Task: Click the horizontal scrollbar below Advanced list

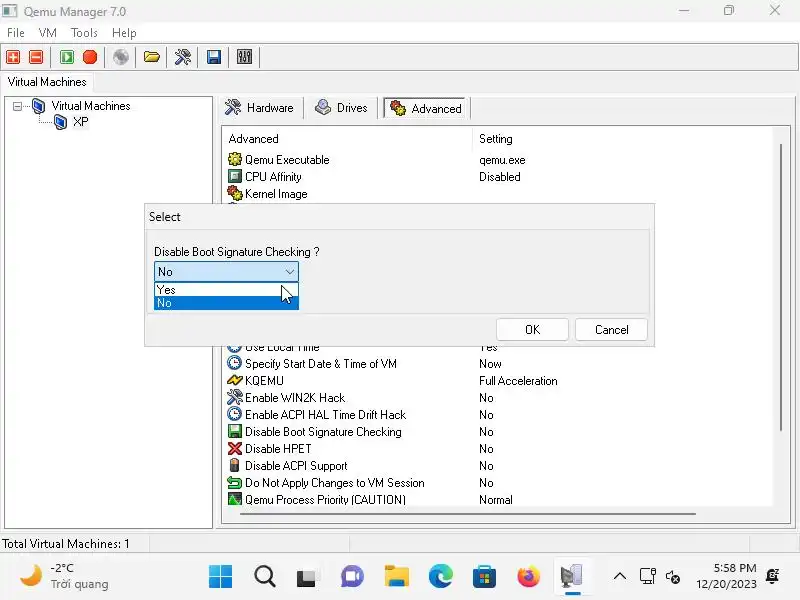Action: pos(467,514)
